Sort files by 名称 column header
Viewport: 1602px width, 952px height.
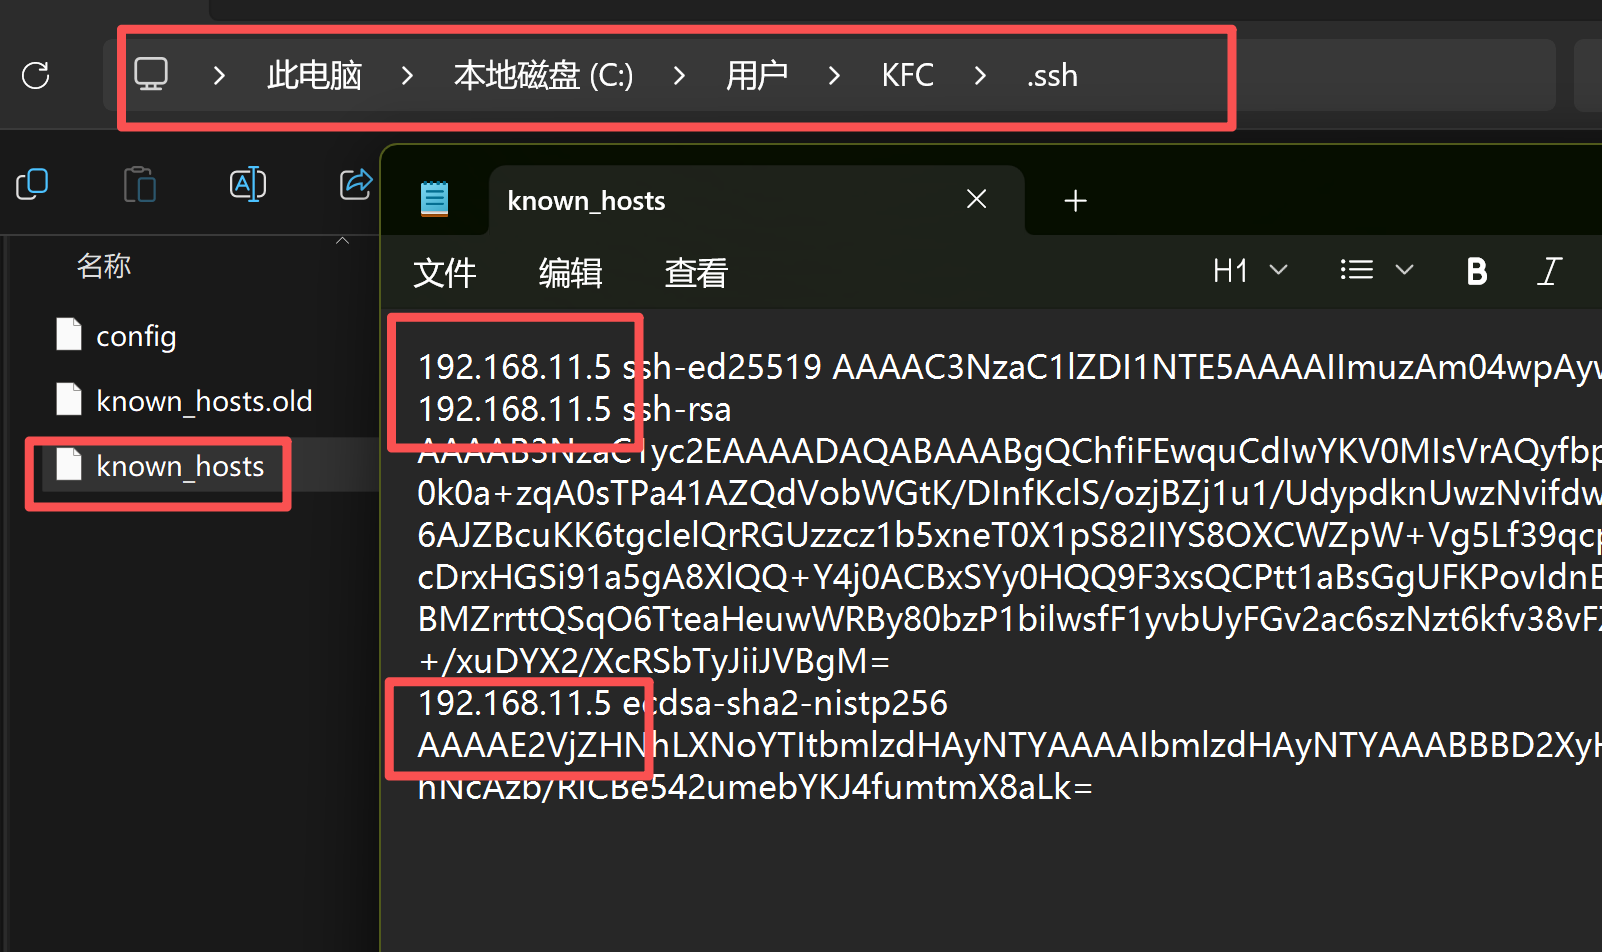[104, 266]
